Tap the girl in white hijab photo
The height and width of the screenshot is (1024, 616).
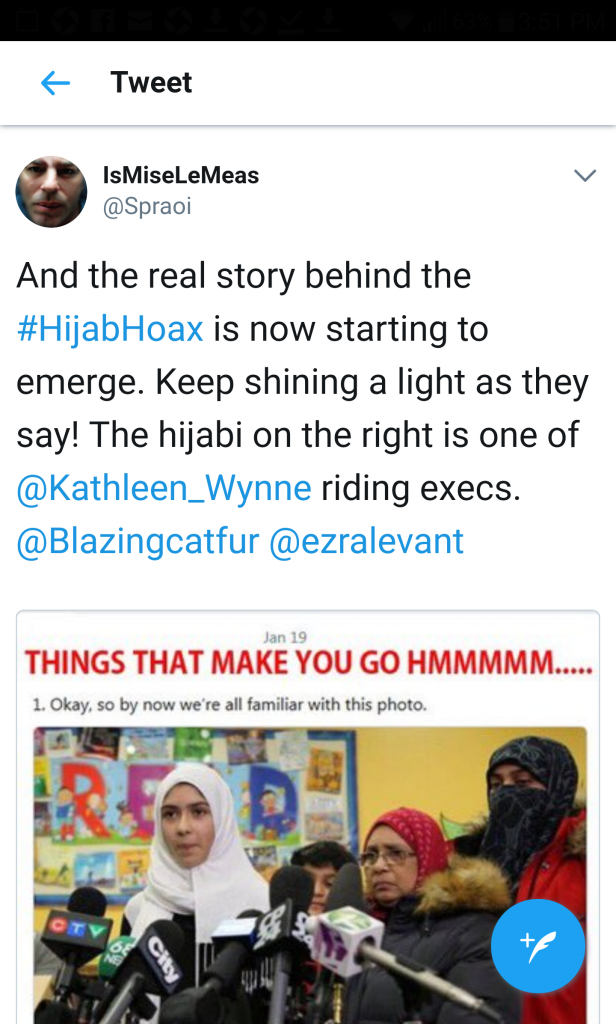point(192,830)
